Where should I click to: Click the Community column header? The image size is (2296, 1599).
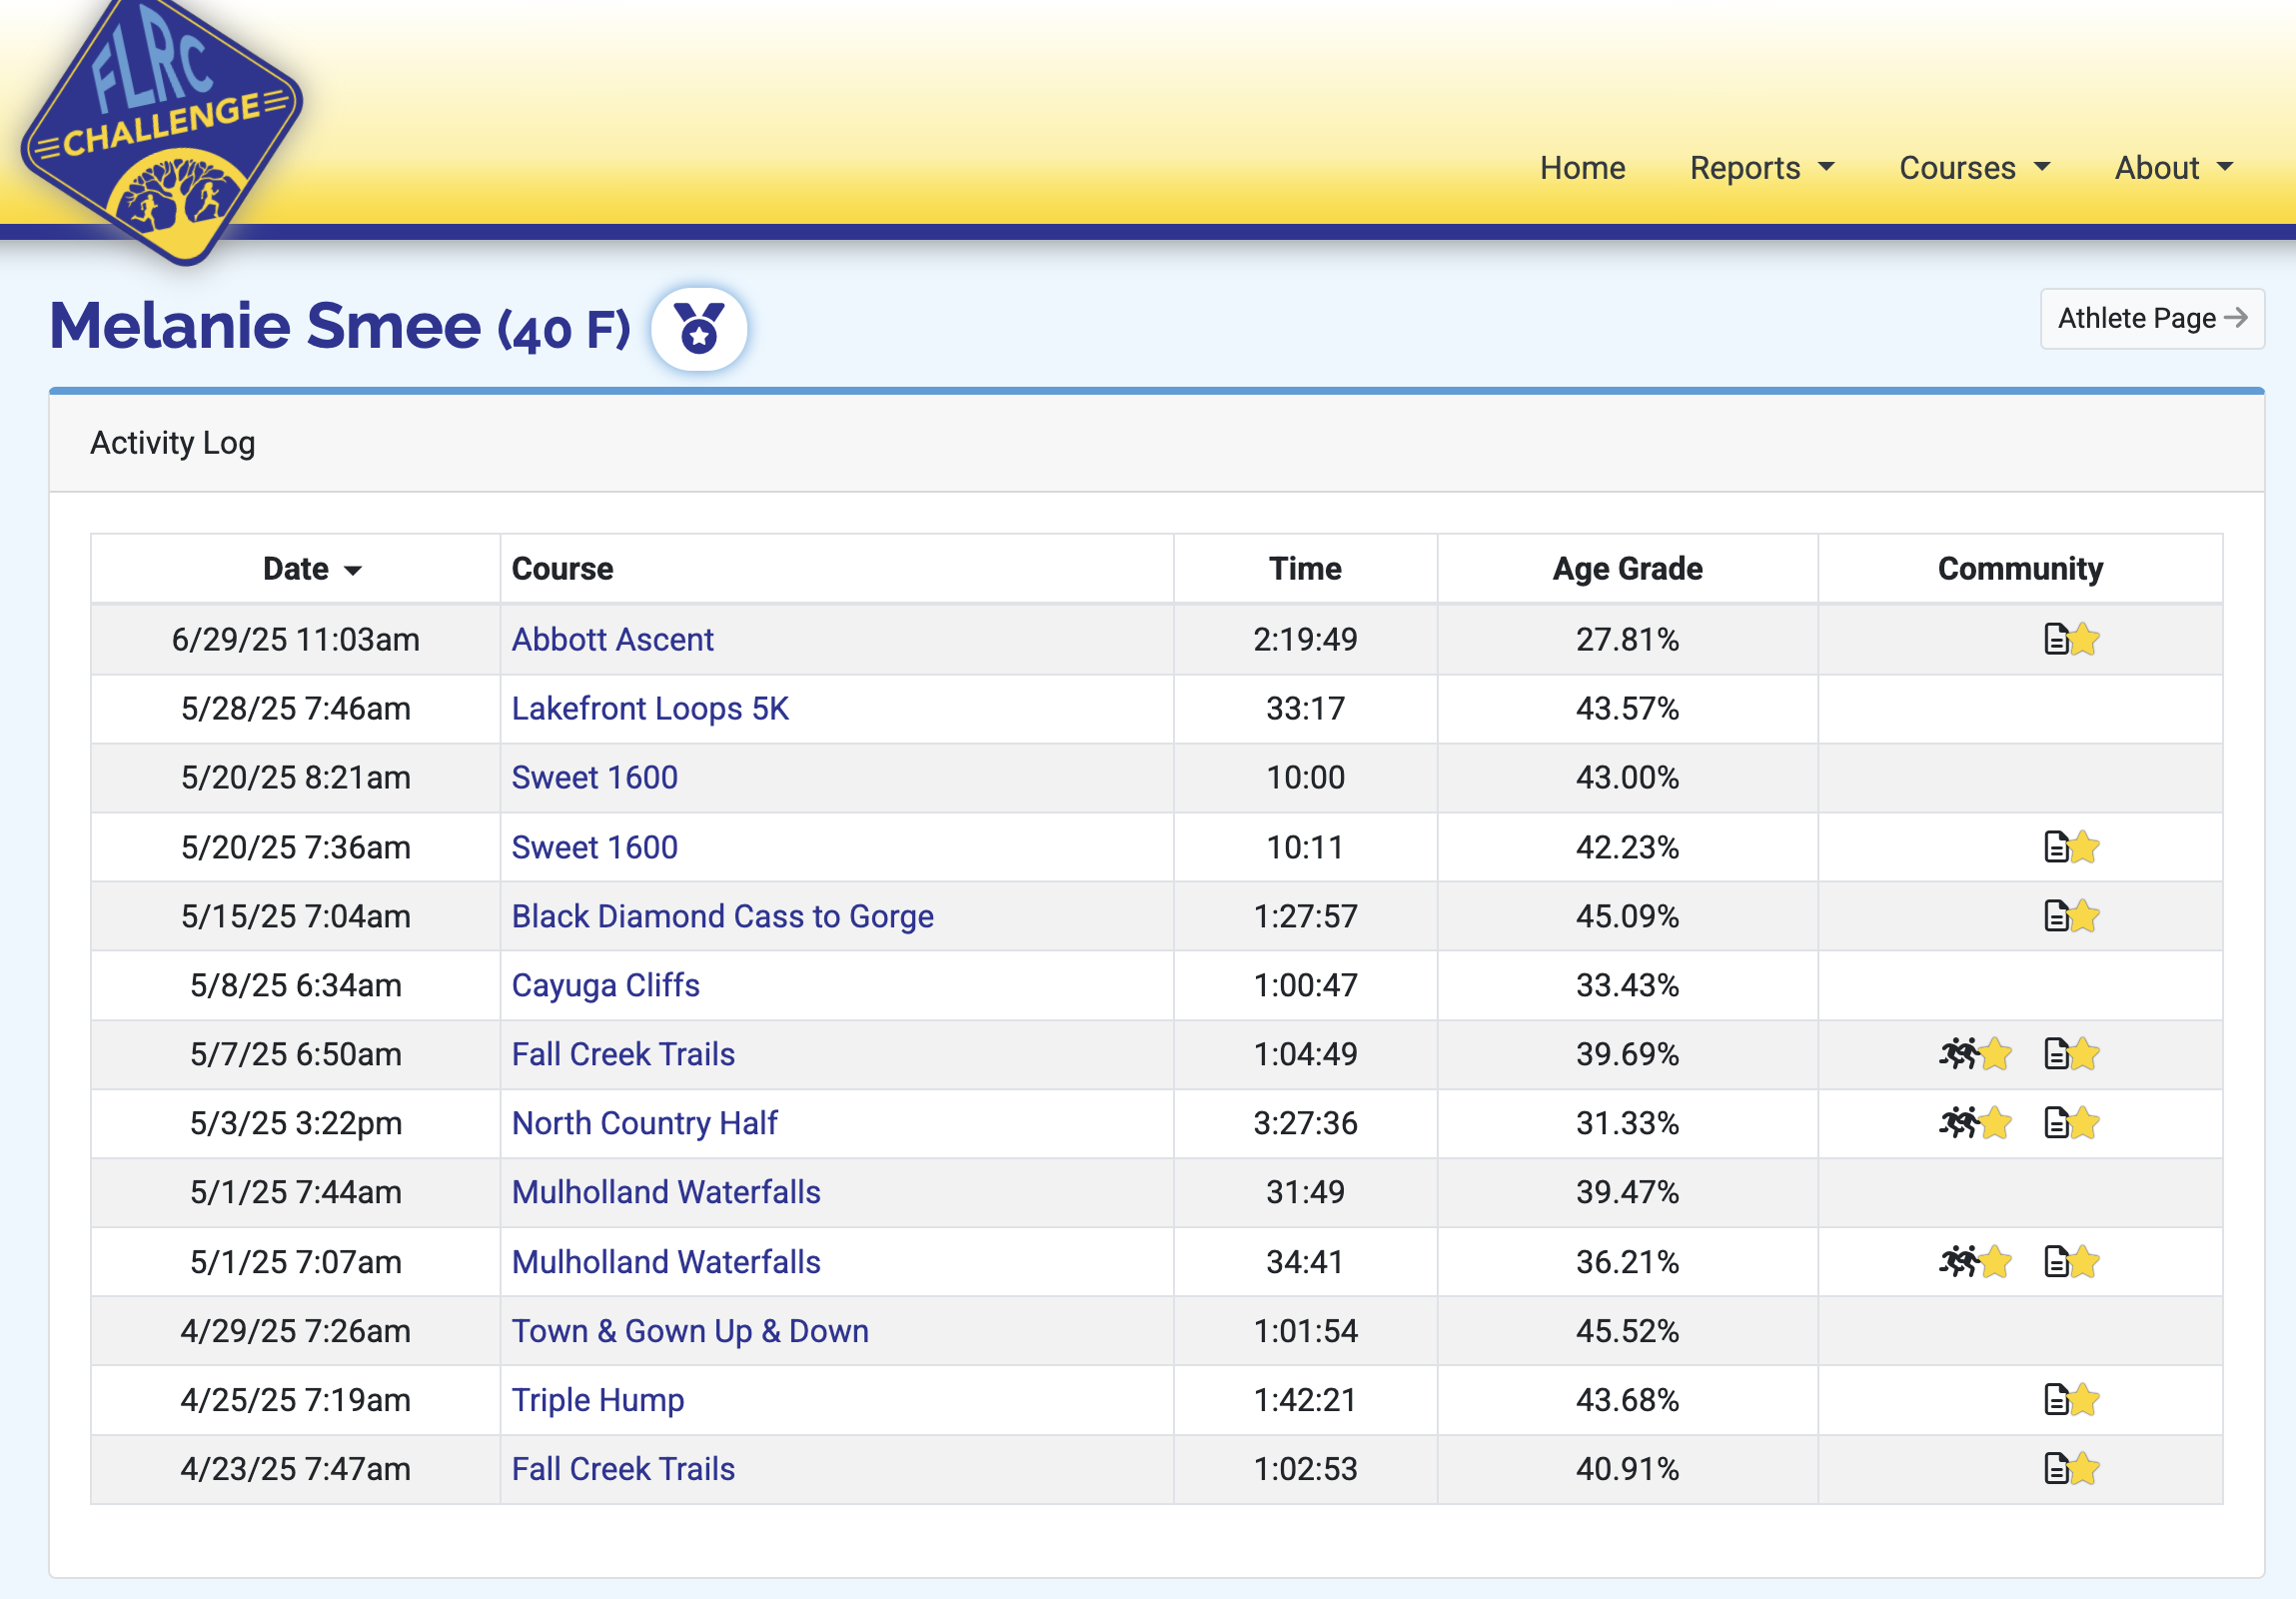(x=2020, y=569)
